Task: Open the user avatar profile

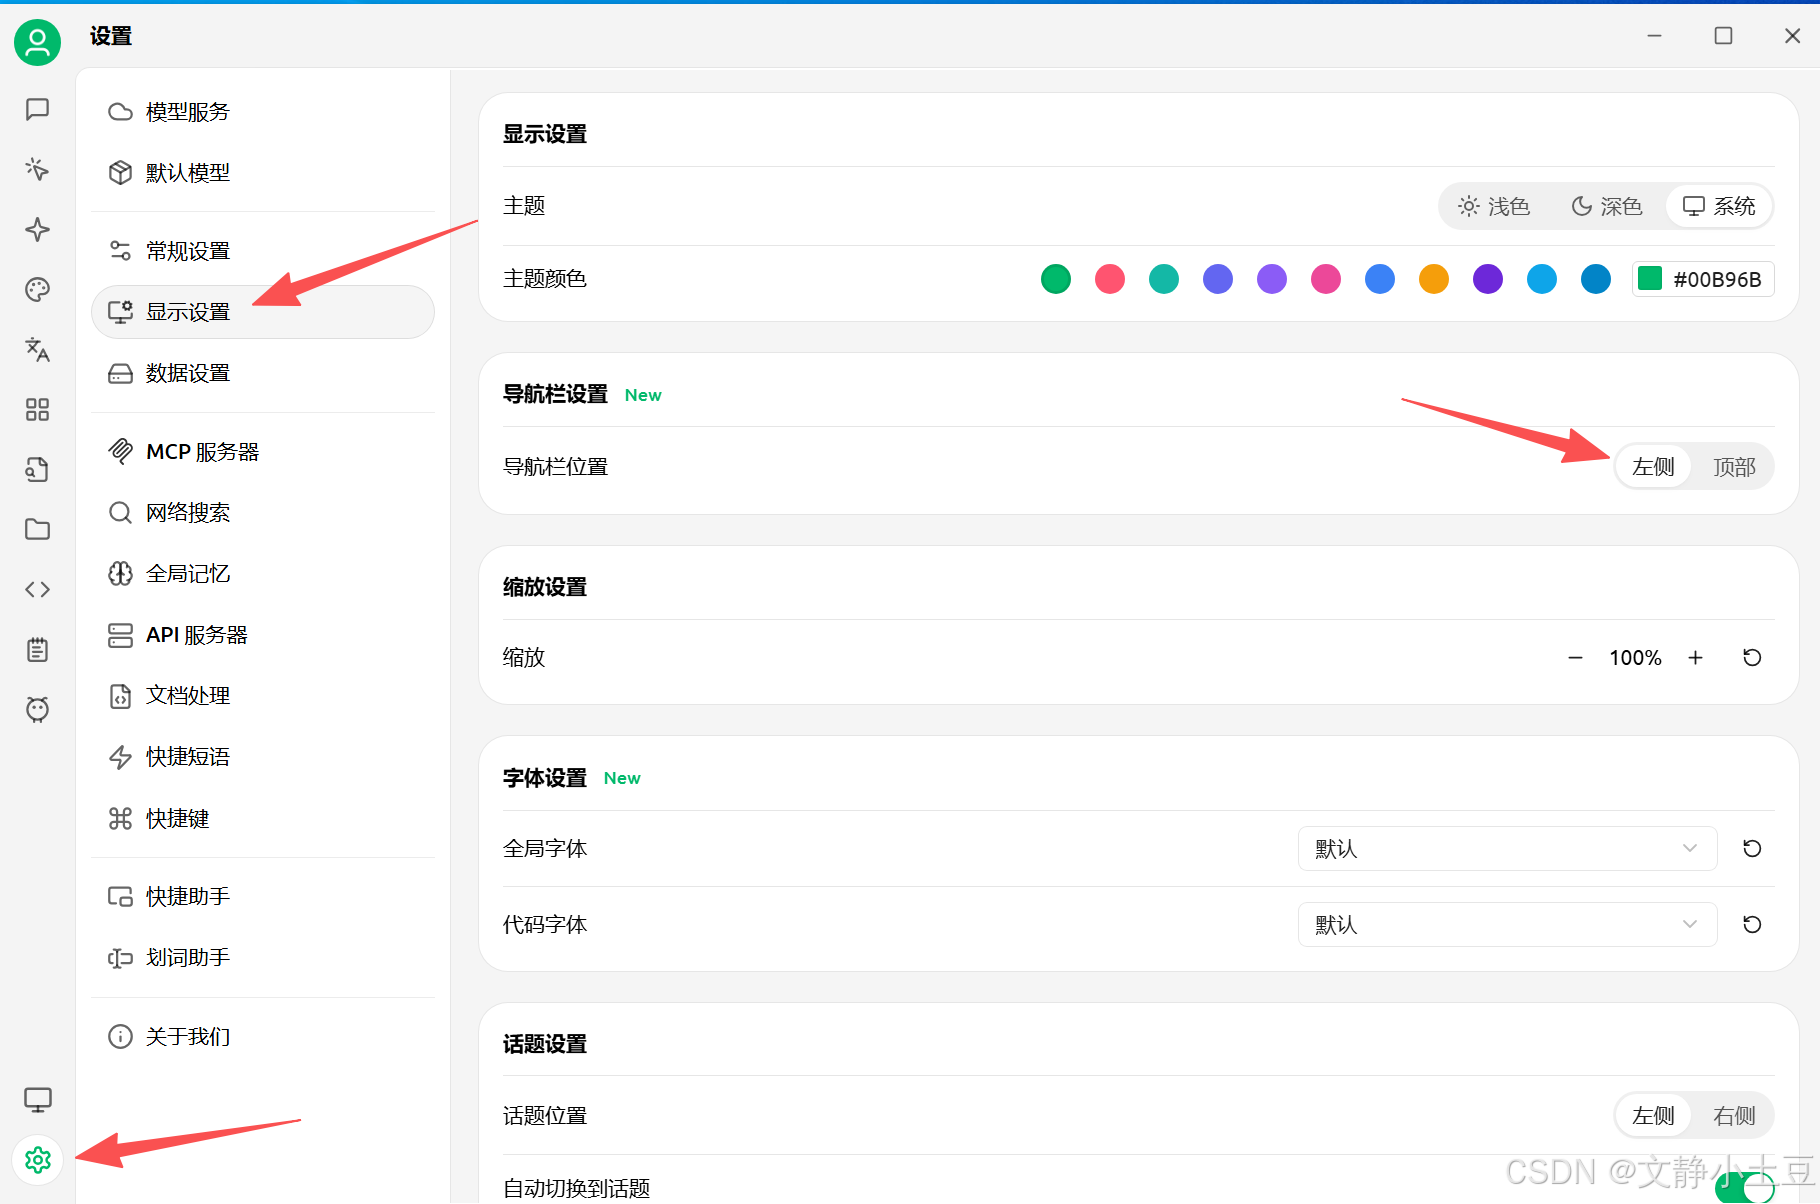Action: point(37,42)
